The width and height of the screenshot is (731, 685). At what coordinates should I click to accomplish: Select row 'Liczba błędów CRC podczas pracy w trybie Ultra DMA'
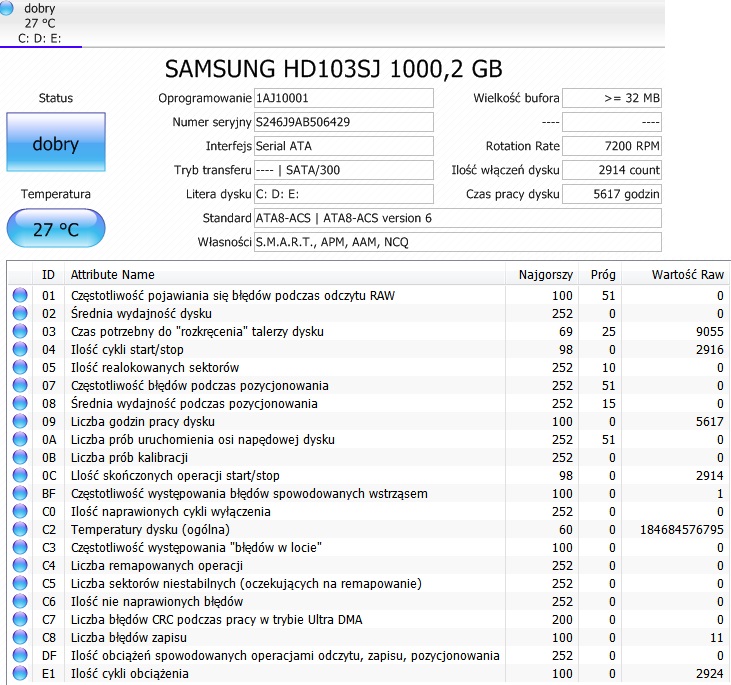(367, 620)
